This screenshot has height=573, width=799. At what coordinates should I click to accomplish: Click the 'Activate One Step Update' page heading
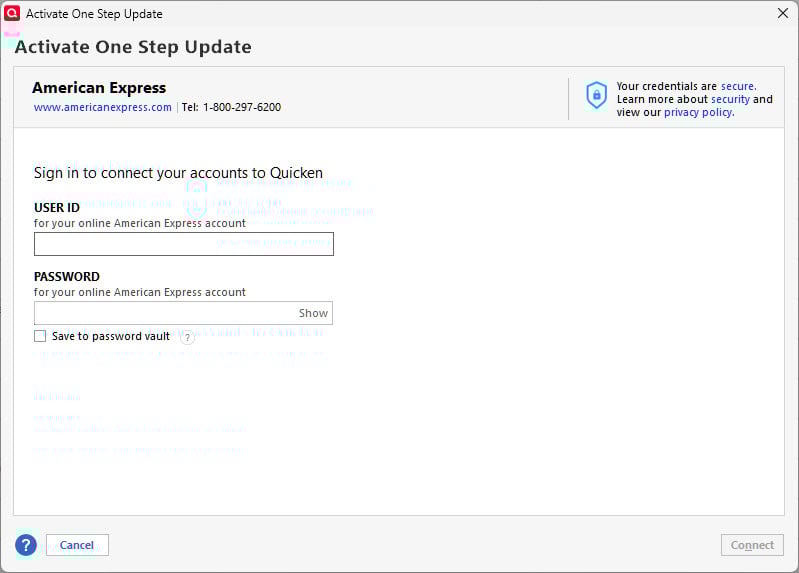(133, 47)
